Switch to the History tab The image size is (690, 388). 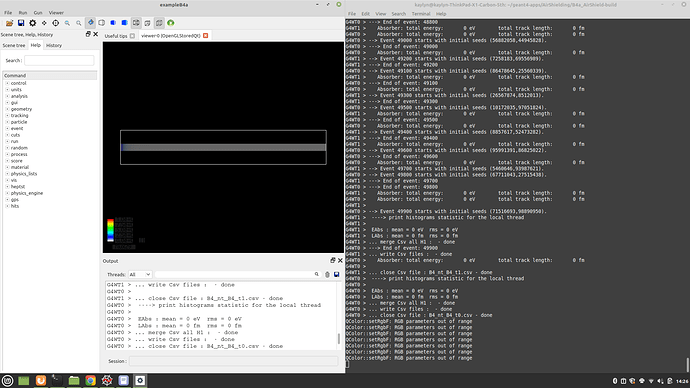tap(54, 45)
